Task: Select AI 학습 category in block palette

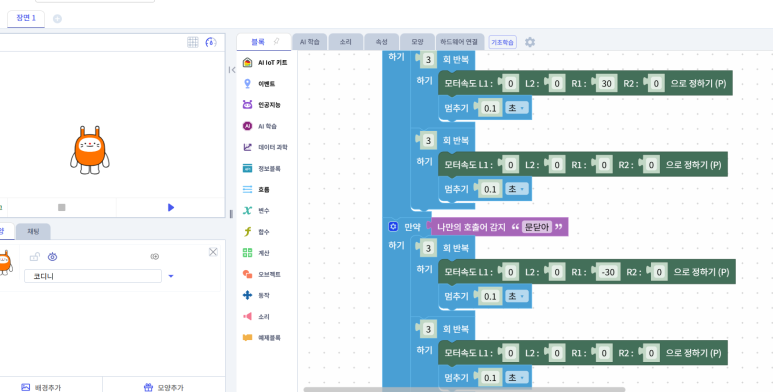Action: 260,126
